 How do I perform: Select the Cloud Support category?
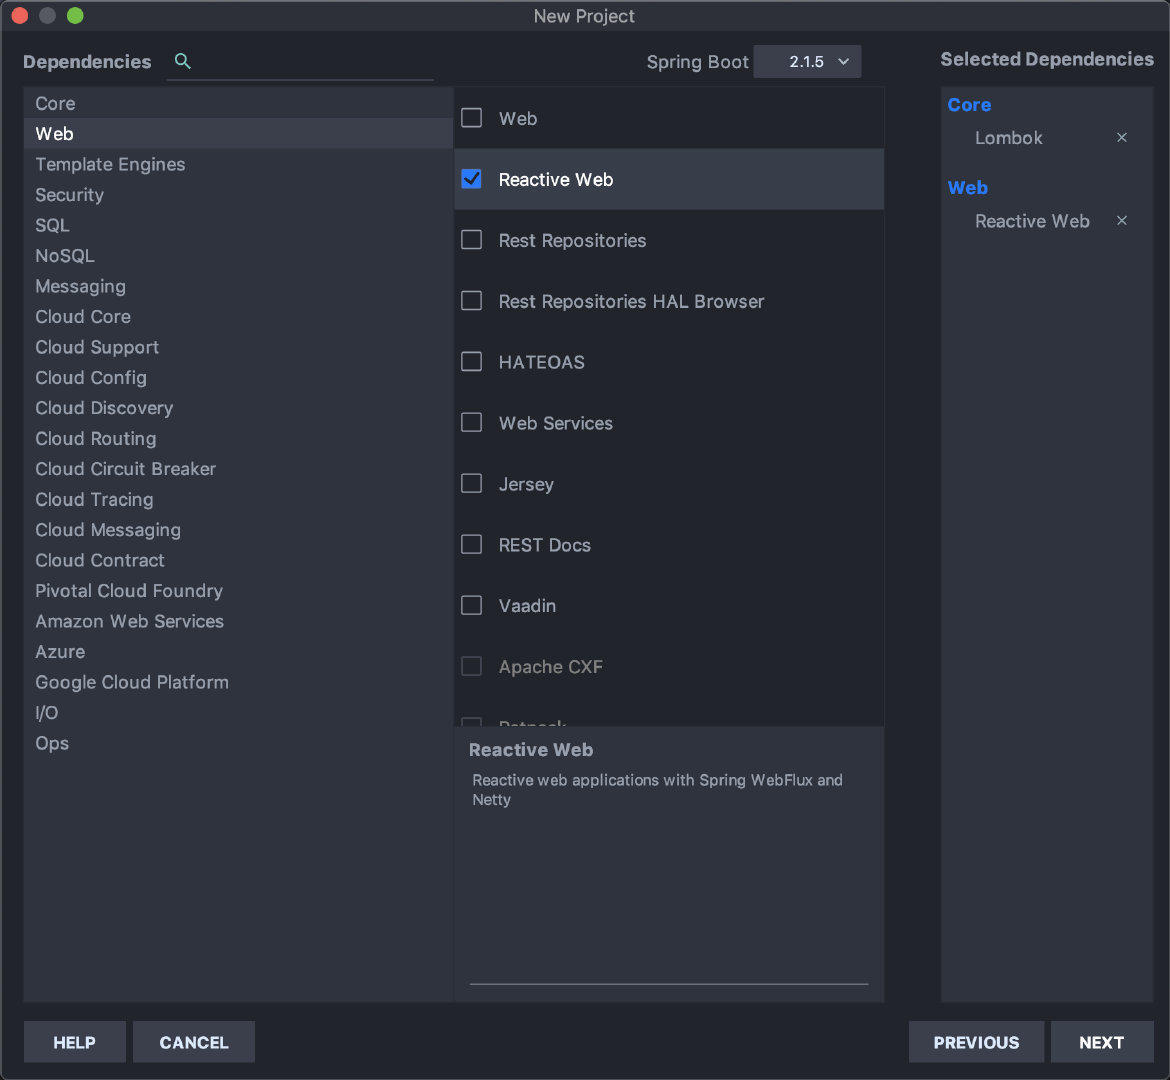coord(238,347)
